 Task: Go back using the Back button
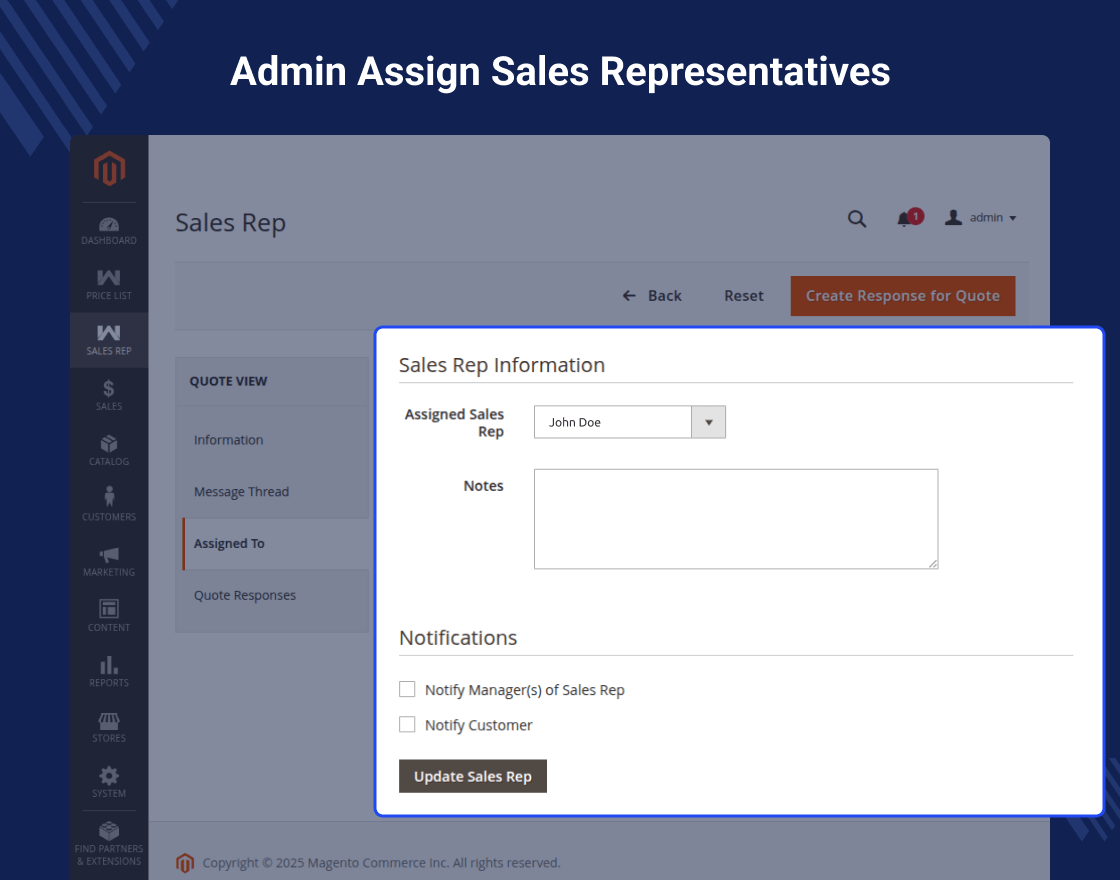click(x=652, y=296)
